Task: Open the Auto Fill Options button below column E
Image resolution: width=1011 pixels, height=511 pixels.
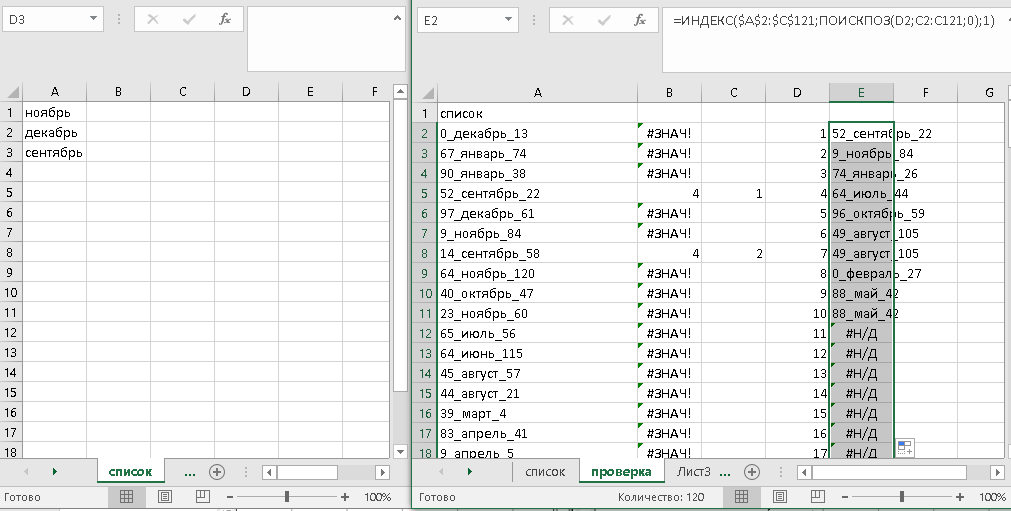Action: (904, 448)
